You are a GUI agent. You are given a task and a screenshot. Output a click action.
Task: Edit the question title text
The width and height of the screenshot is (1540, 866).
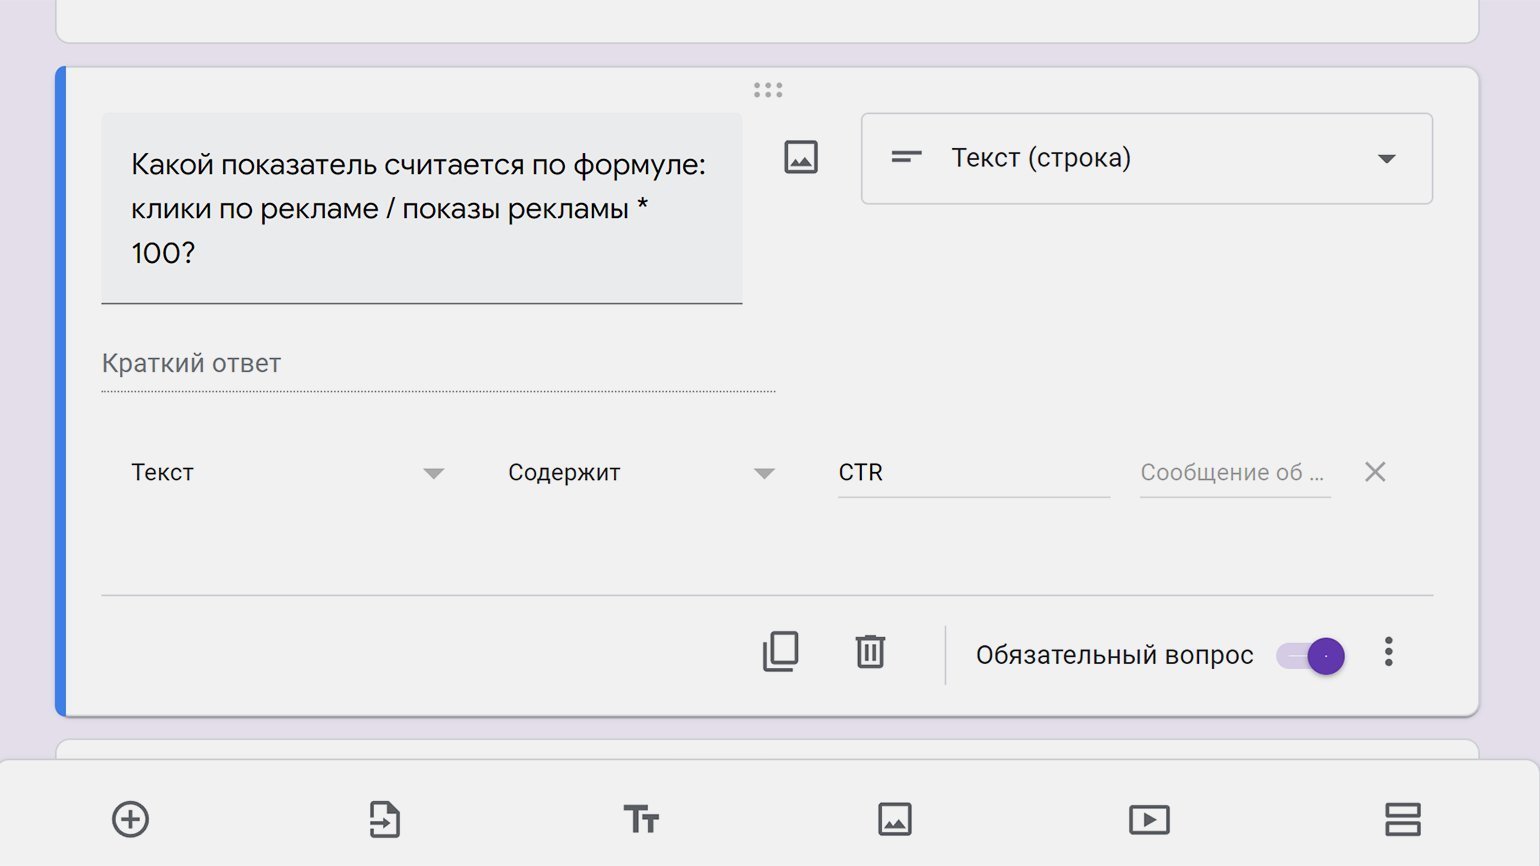tap(421, 208)
